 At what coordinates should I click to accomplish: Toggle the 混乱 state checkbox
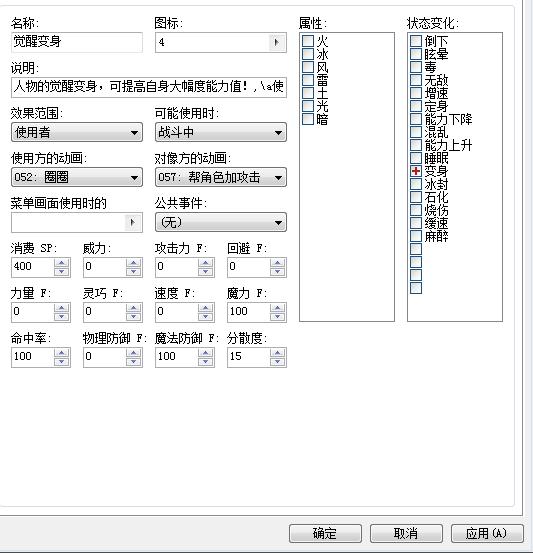pyautogui.click(x=416, y=132)
